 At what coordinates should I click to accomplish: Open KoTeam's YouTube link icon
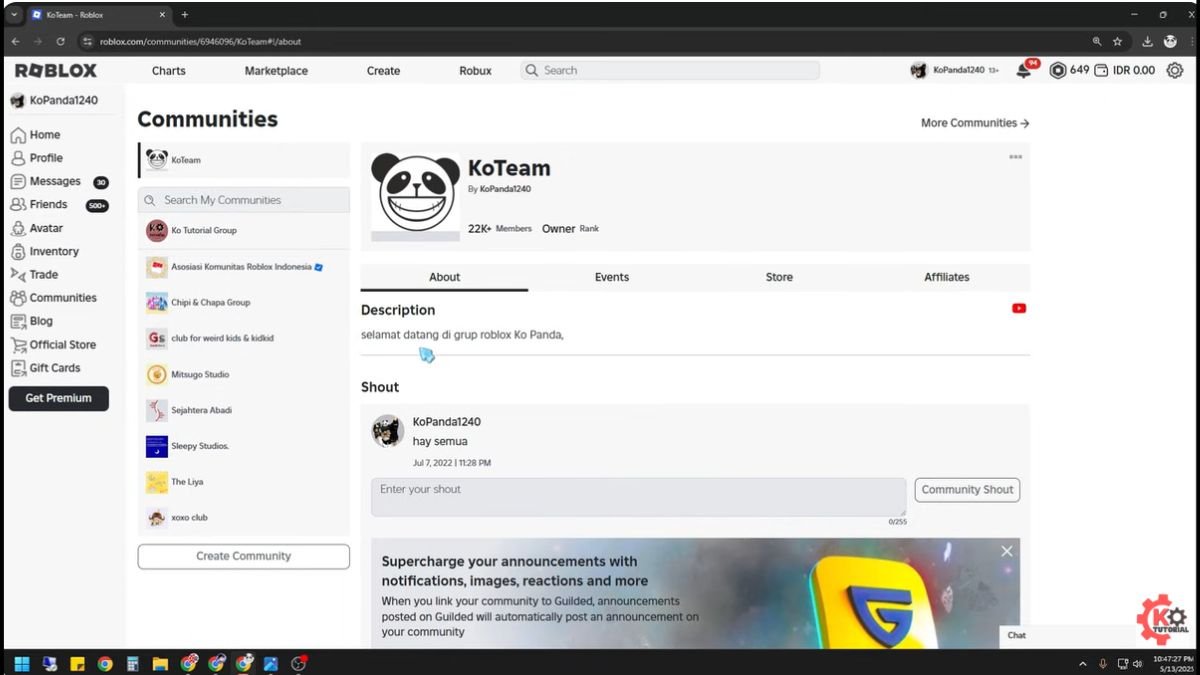pyautogui.click(x=1018, y=308)
